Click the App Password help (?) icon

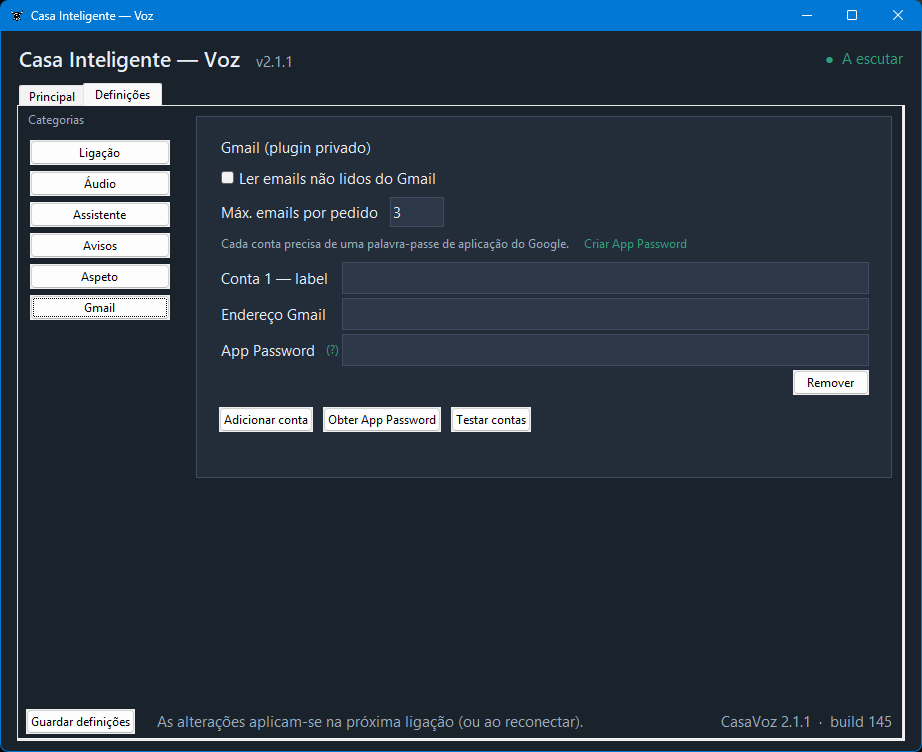click(332, 350)
